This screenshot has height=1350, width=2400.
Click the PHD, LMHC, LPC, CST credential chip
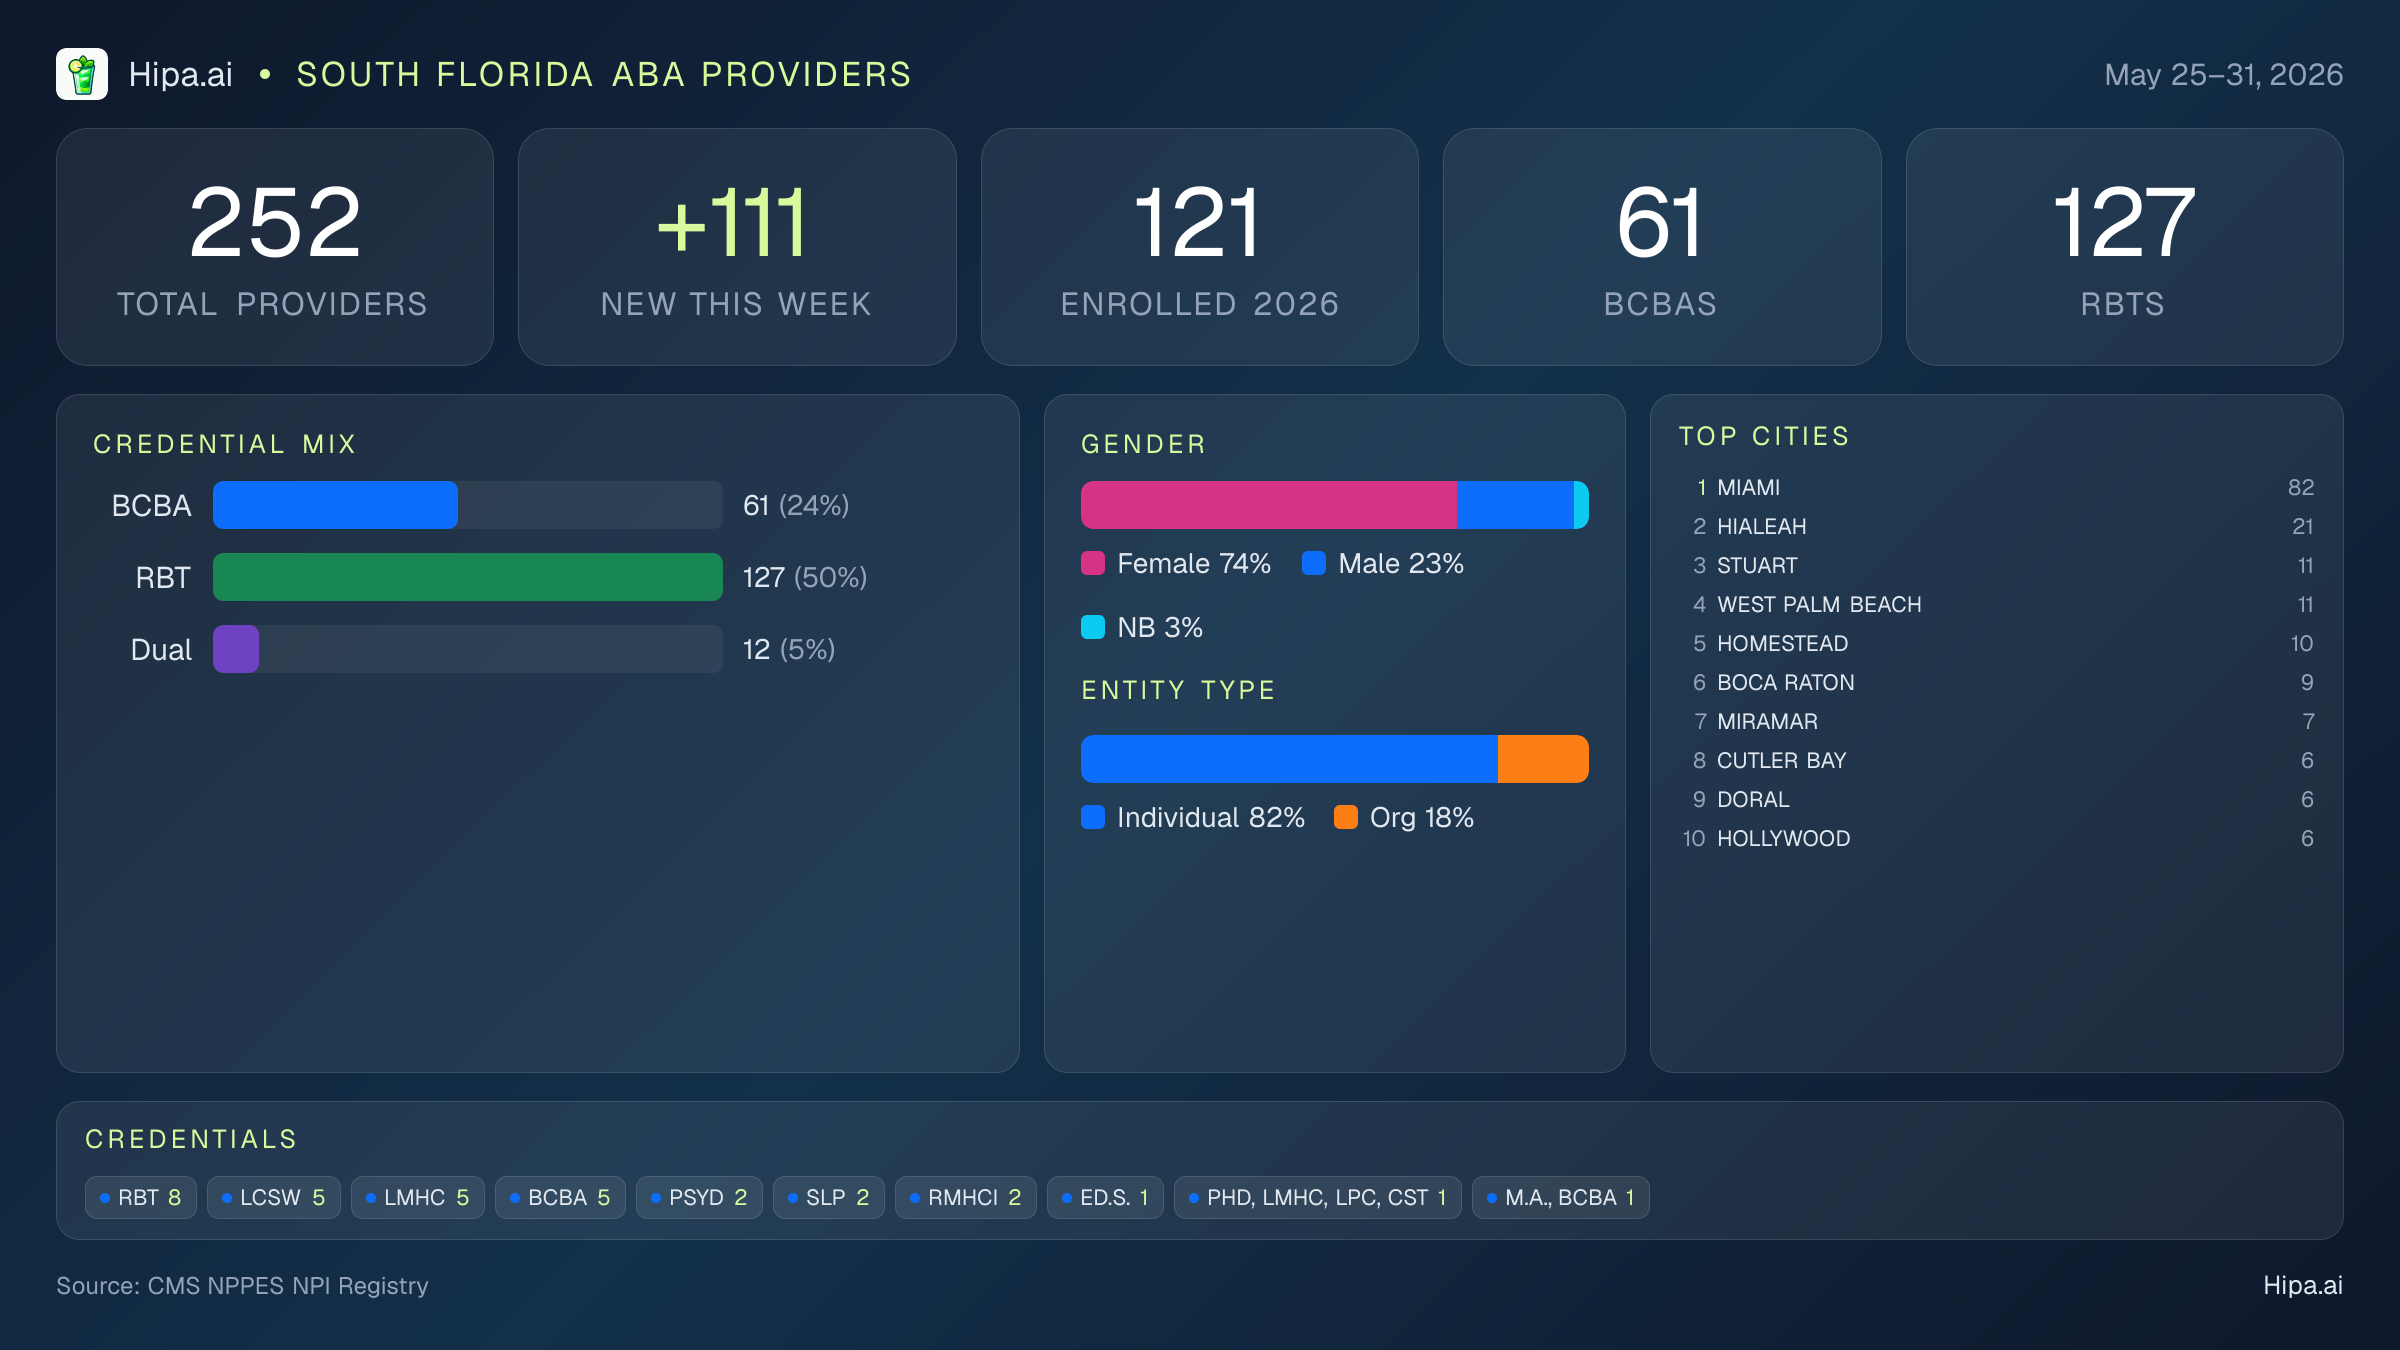tap(1318, 1197)
